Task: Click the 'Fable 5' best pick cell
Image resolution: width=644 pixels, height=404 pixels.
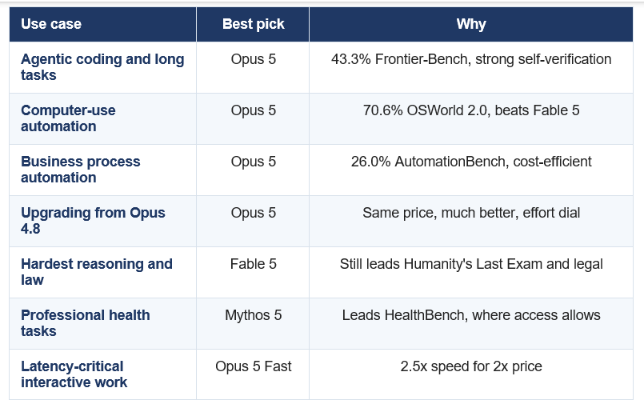Action: point(253,272)
